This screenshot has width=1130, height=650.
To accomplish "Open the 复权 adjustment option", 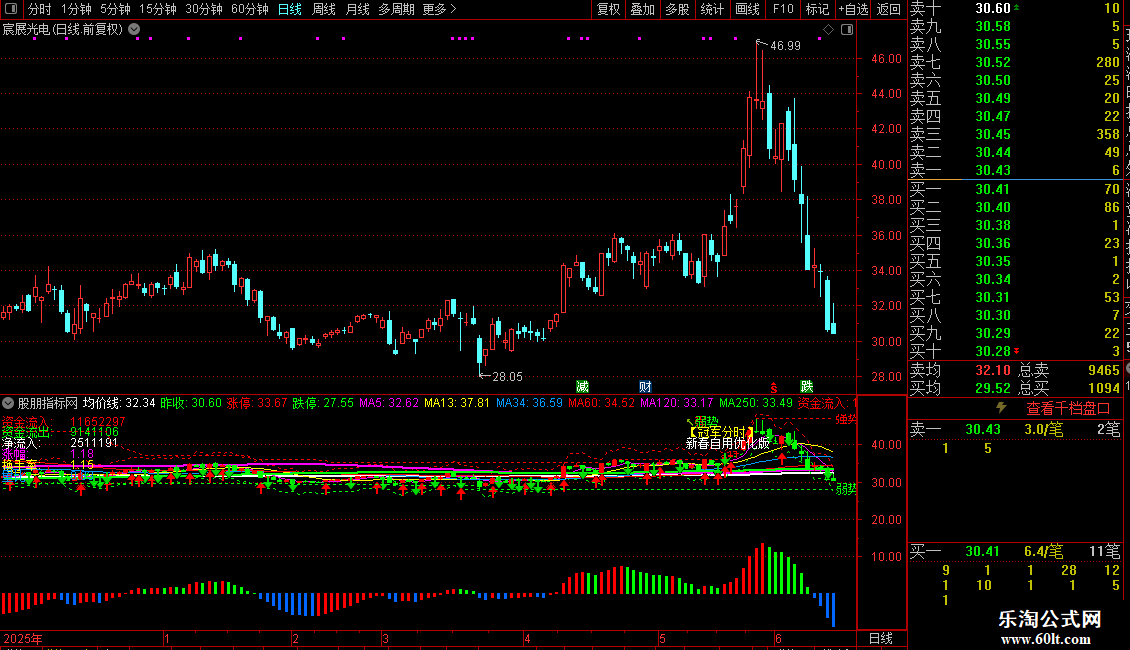I will (x=608, y=9).
